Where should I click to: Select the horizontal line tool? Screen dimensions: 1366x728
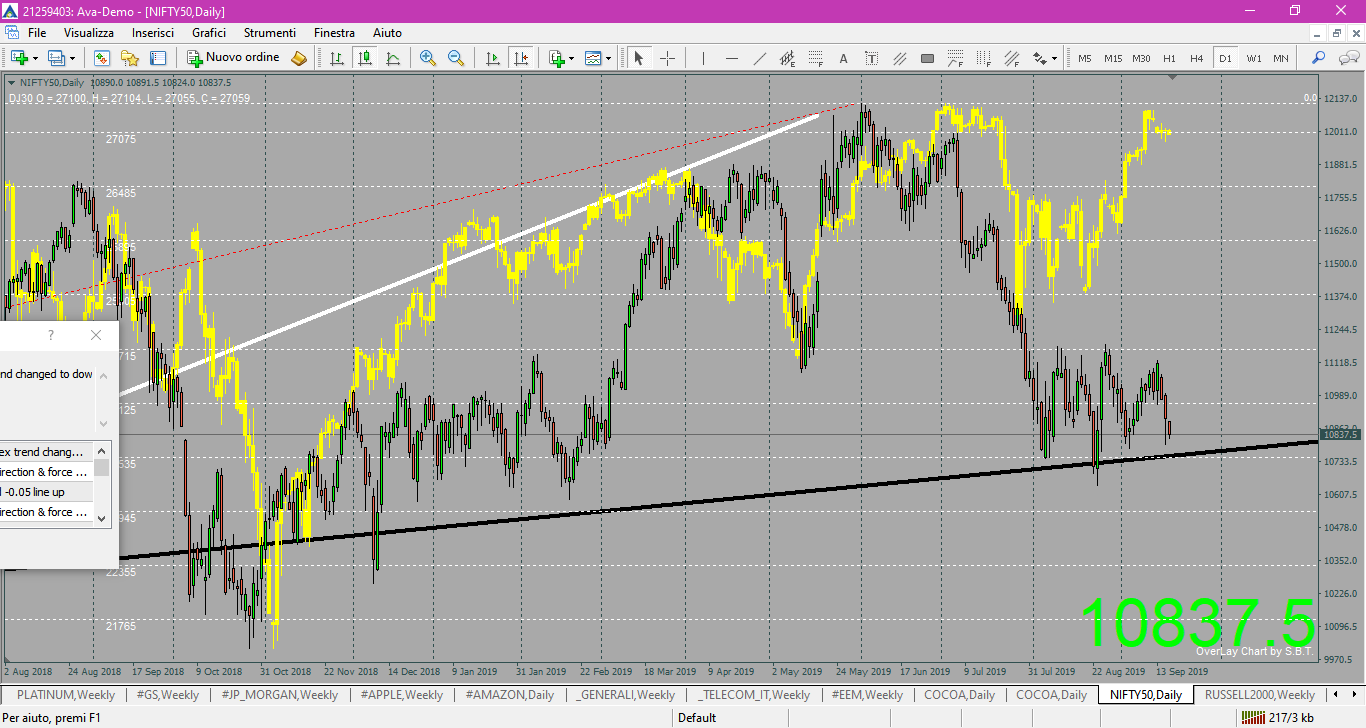pos(731,58)
